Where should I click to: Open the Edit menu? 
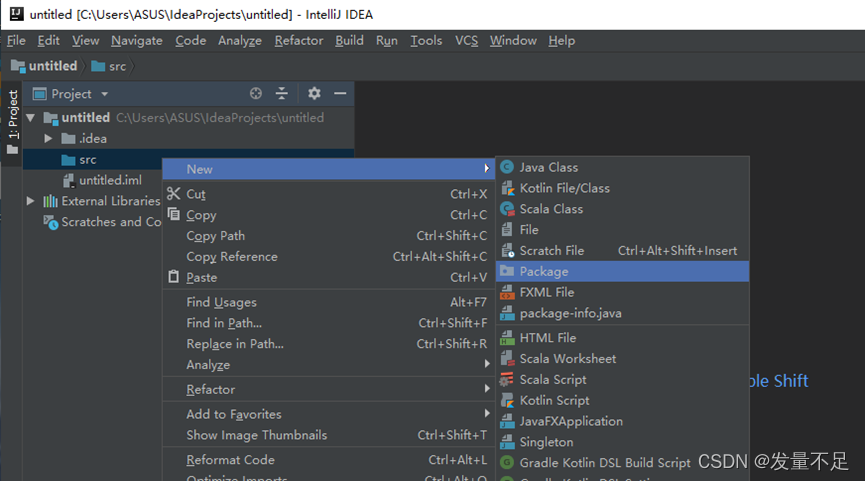[49, 41]
